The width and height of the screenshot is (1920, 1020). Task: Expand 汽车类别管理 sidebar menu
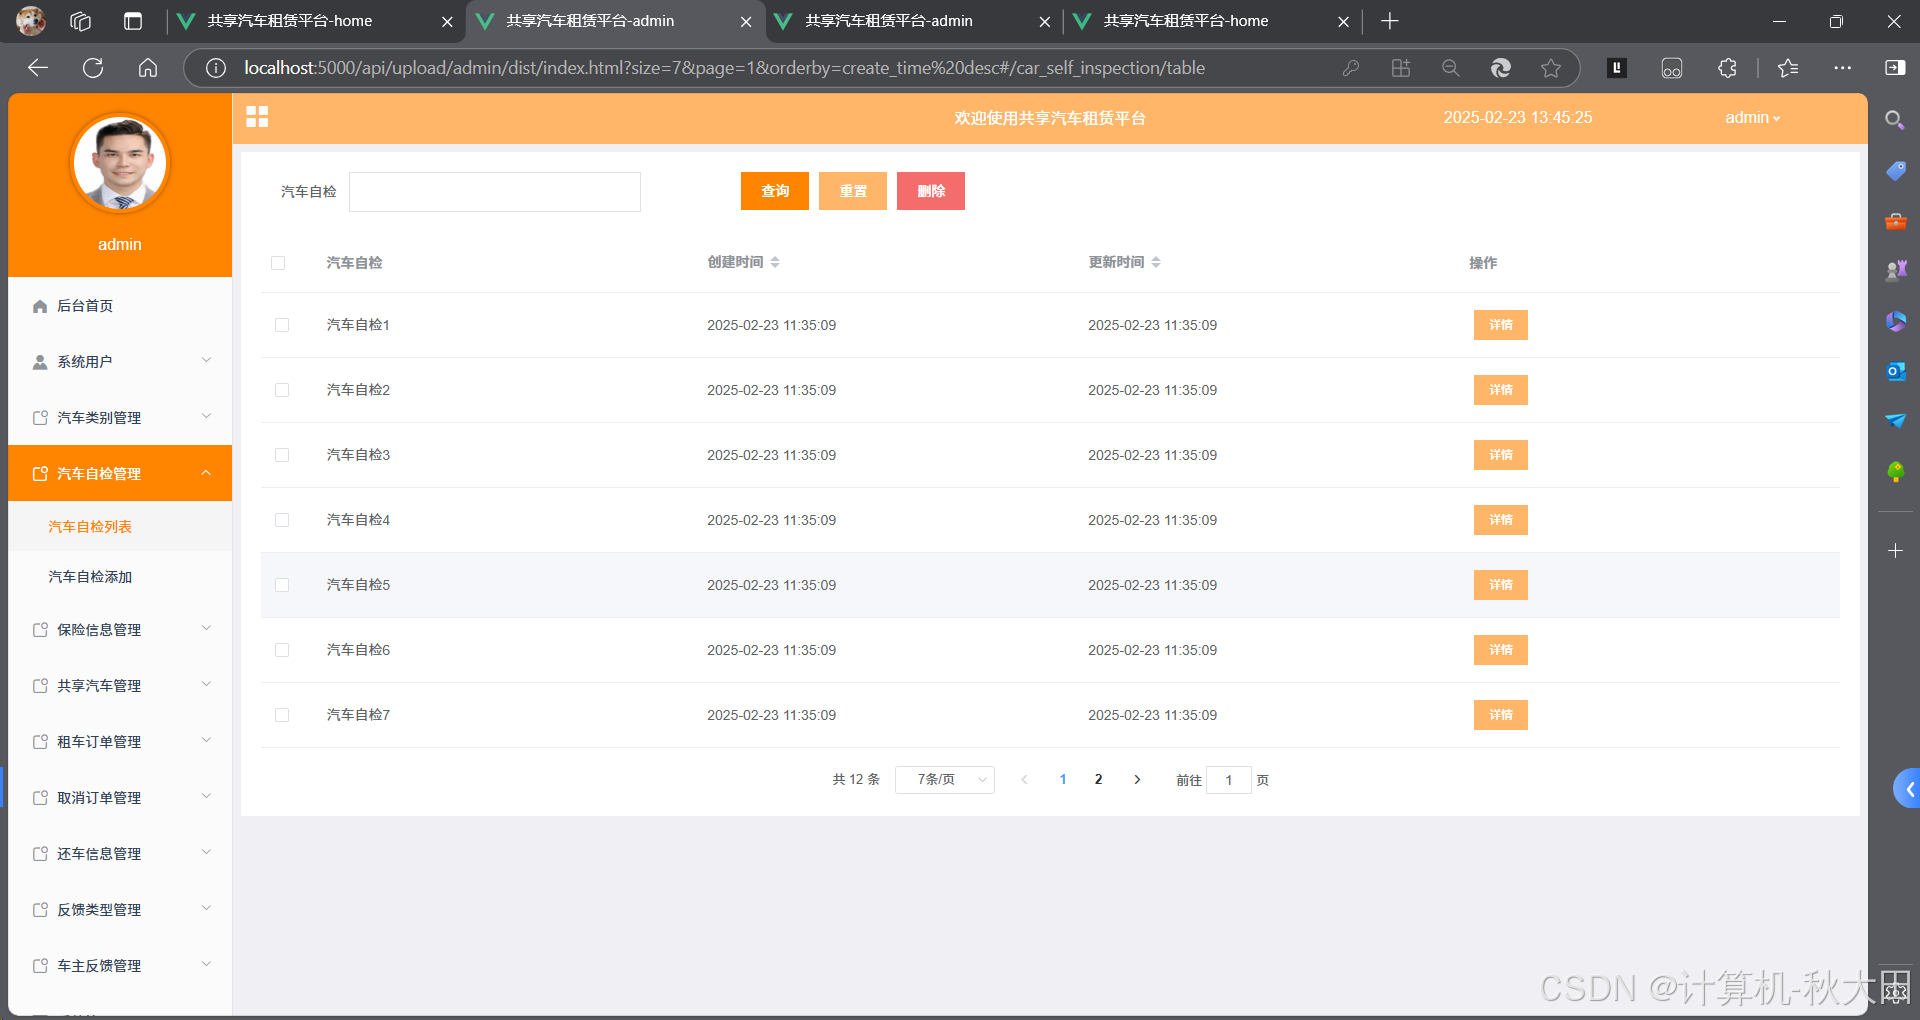(120, 417)
